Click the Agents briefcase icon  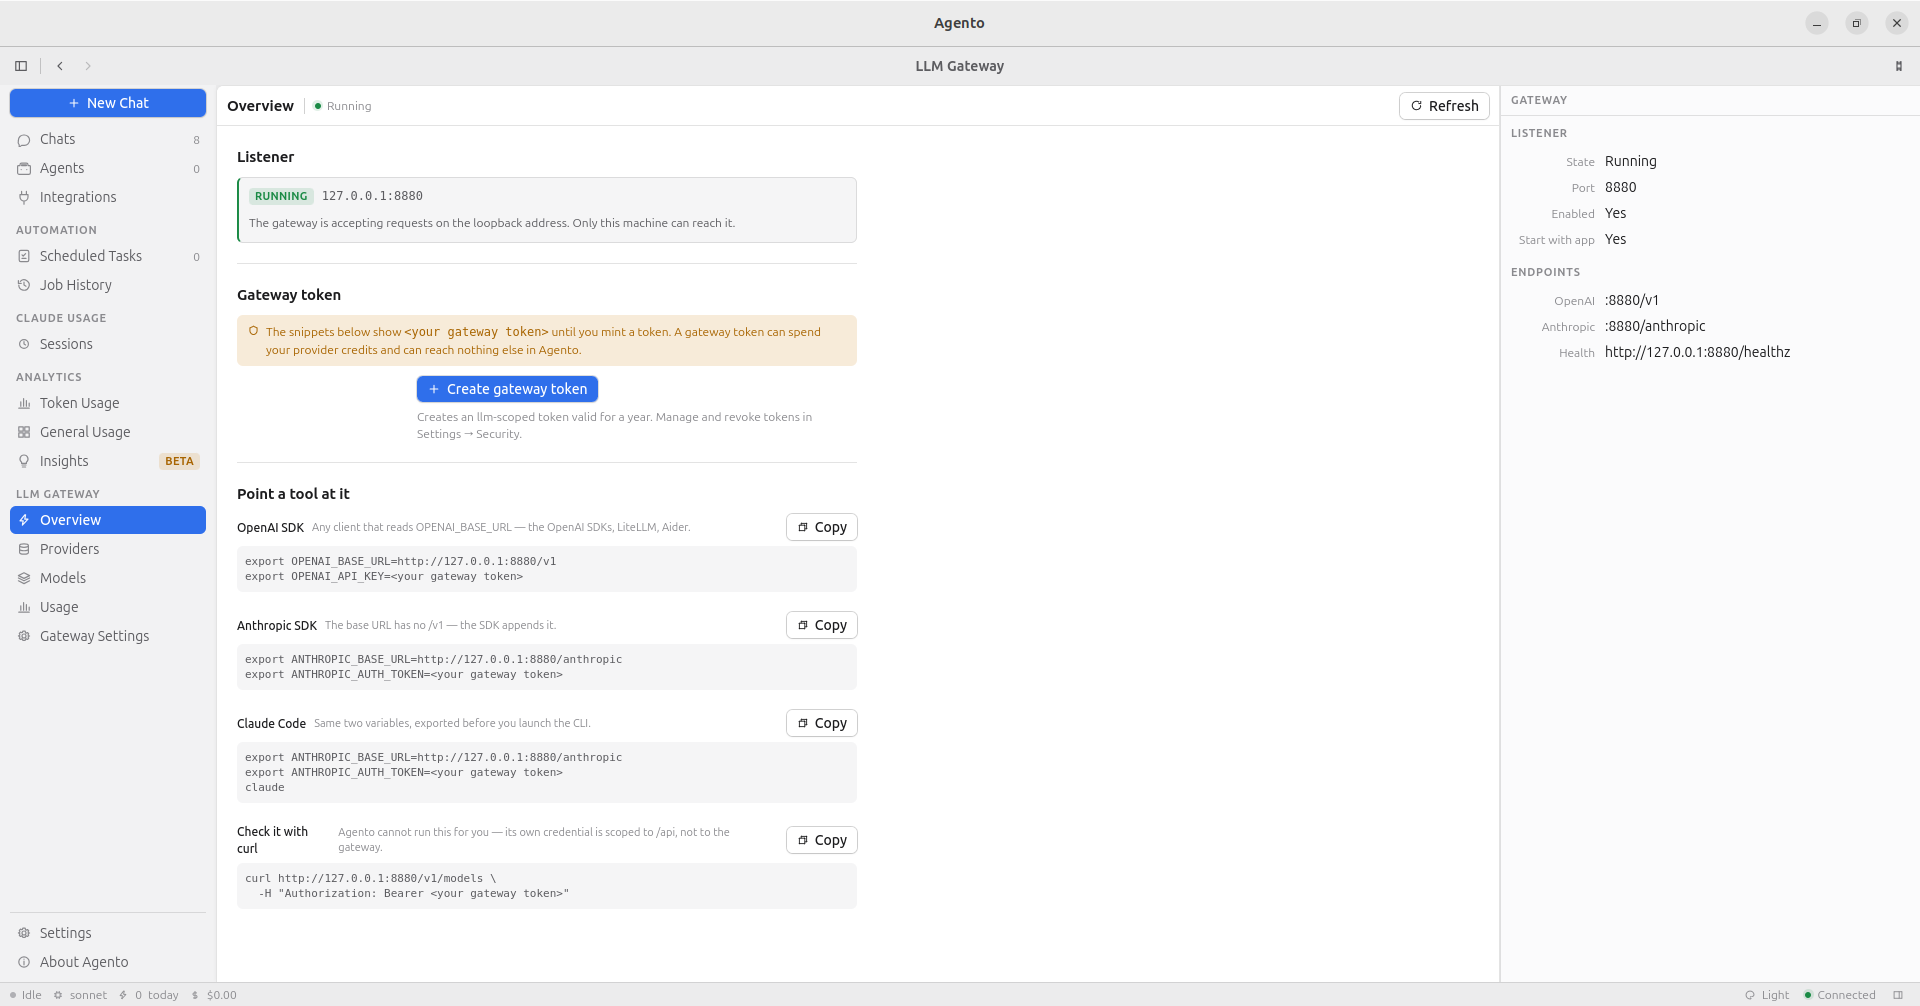pyautogui.click(x=24, y=168)
